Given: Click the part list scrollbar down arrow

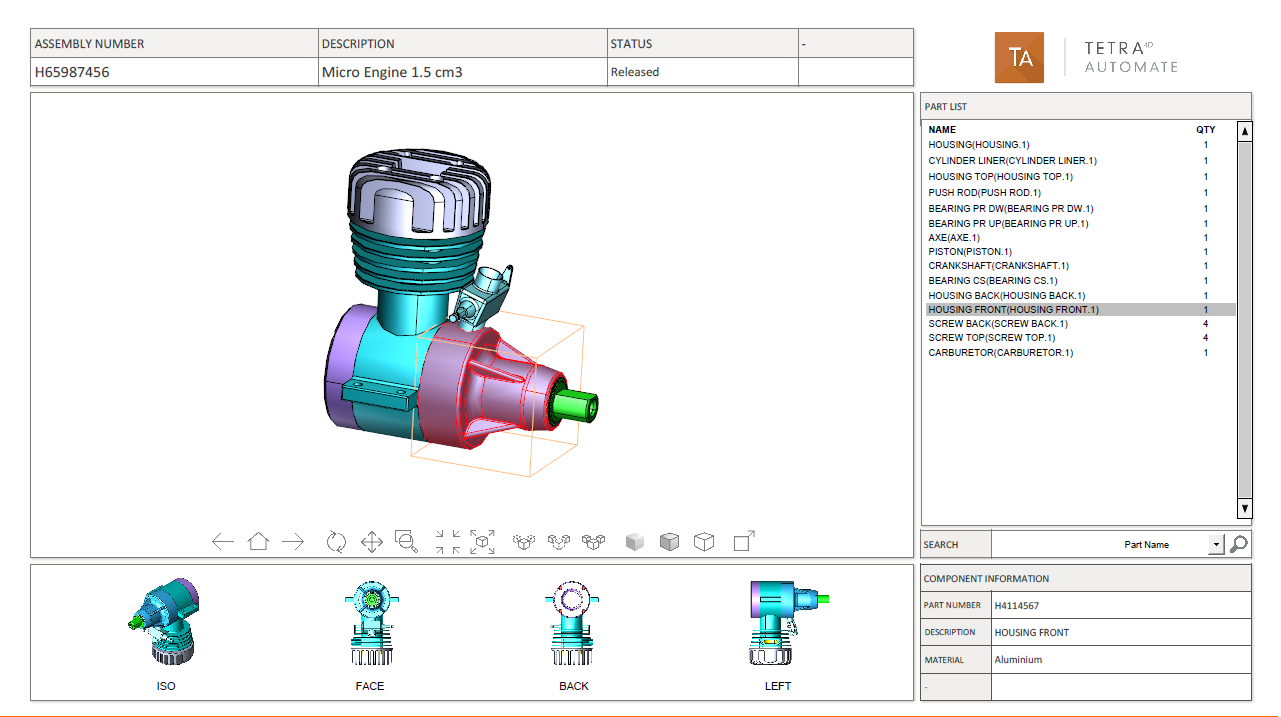Looking at the screenshot, I should [x=1245, y=509].
